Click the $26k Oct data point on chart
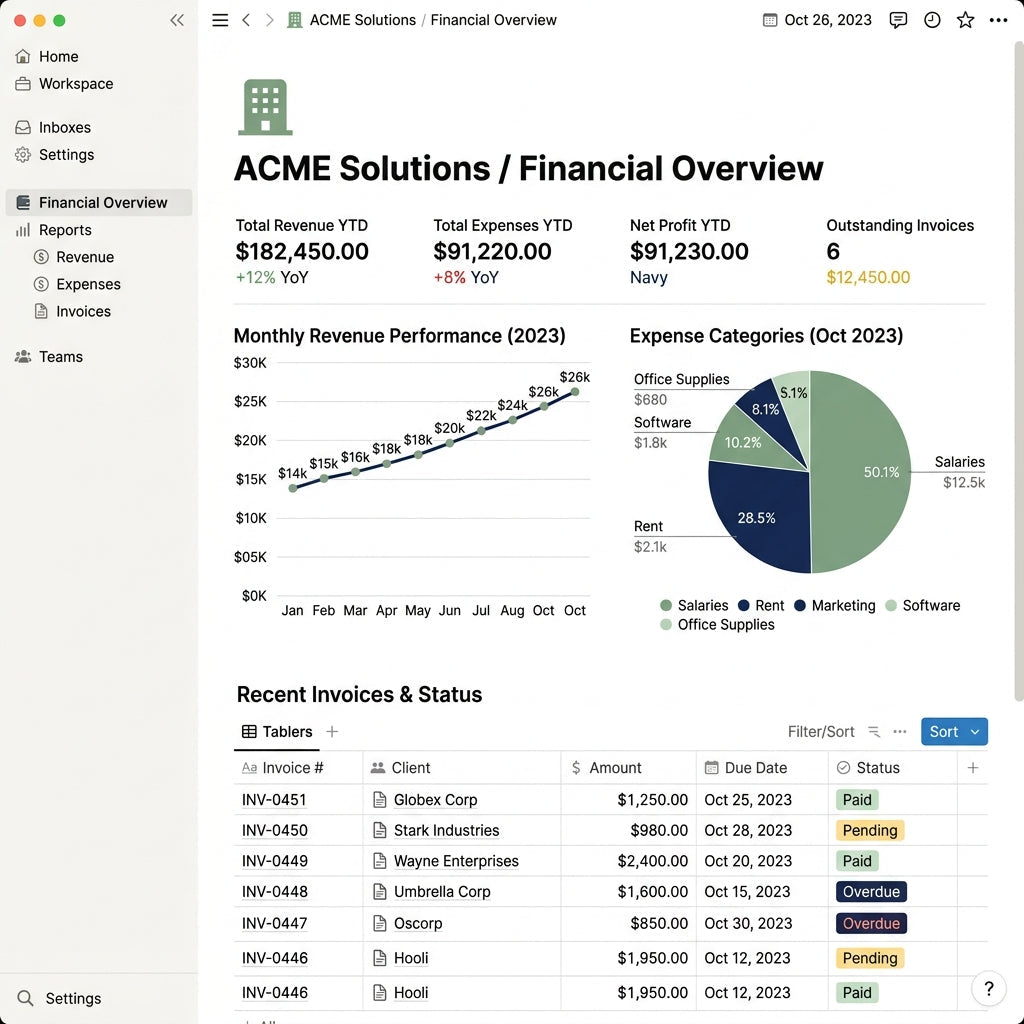The width and height of the screenshot is (1024, 1024). click(575, 392)
